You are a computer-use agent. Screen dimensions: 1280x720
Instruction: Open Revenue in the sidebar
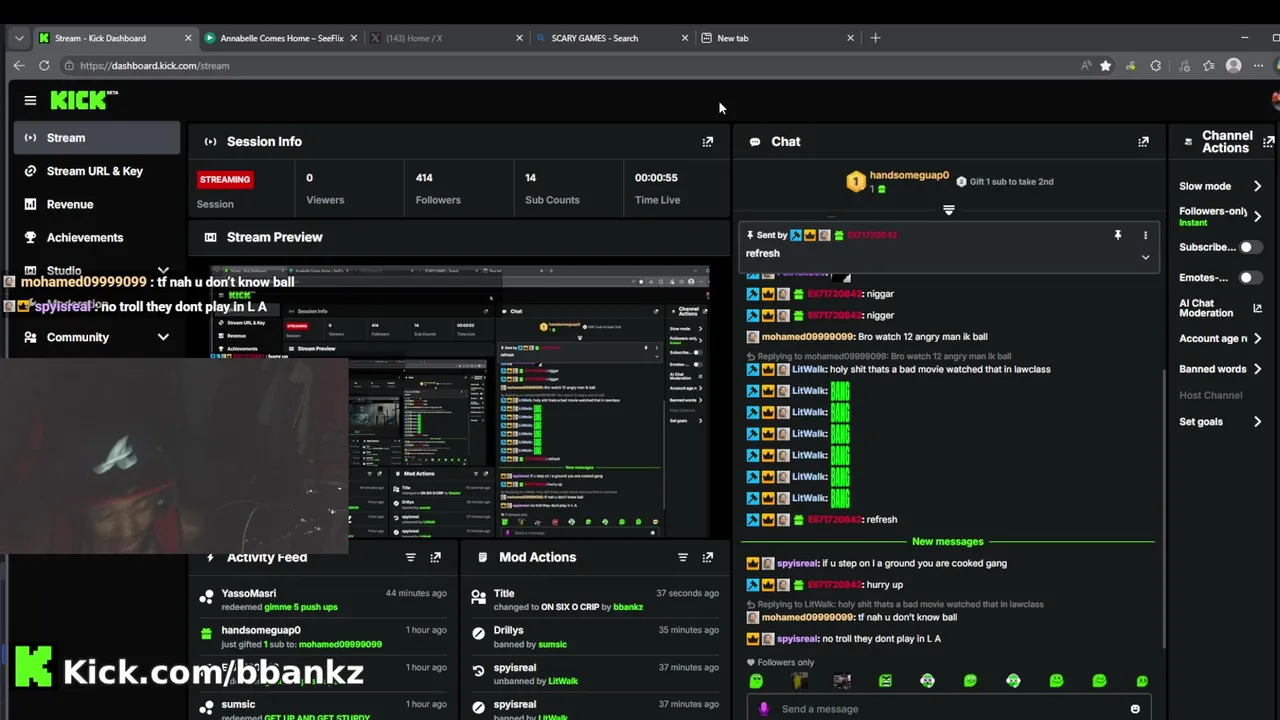pyautogui.click(x=97, y=204)
